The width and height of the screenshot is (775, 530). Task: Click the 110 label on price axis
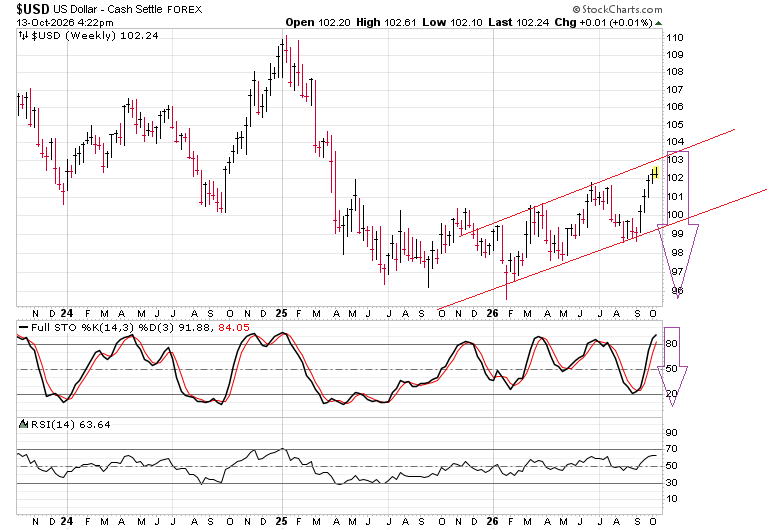pos(675,38)
